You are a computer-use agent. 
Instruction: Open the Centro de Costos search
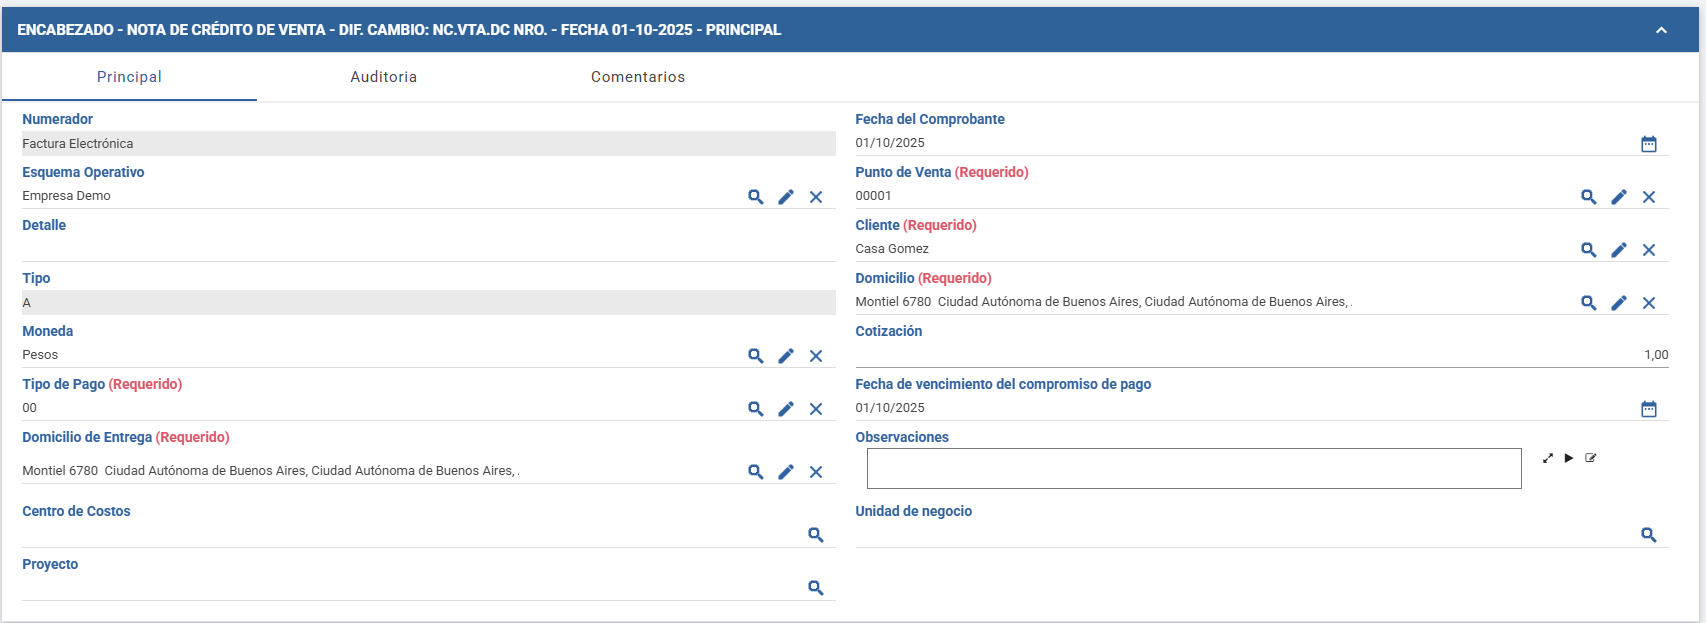click(x=816, y=535)
